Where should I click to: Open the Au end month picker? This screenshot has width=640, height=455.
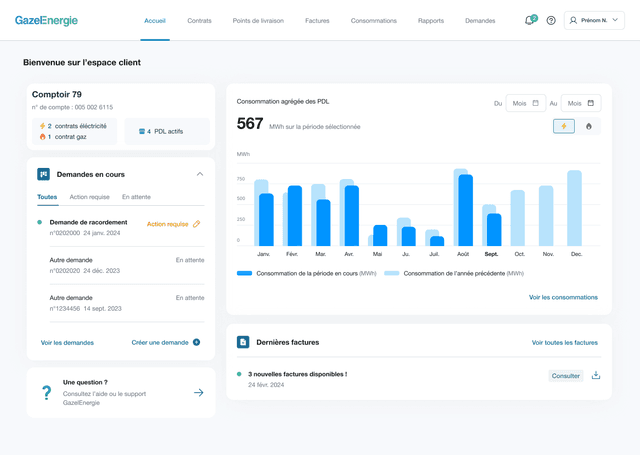580,103
